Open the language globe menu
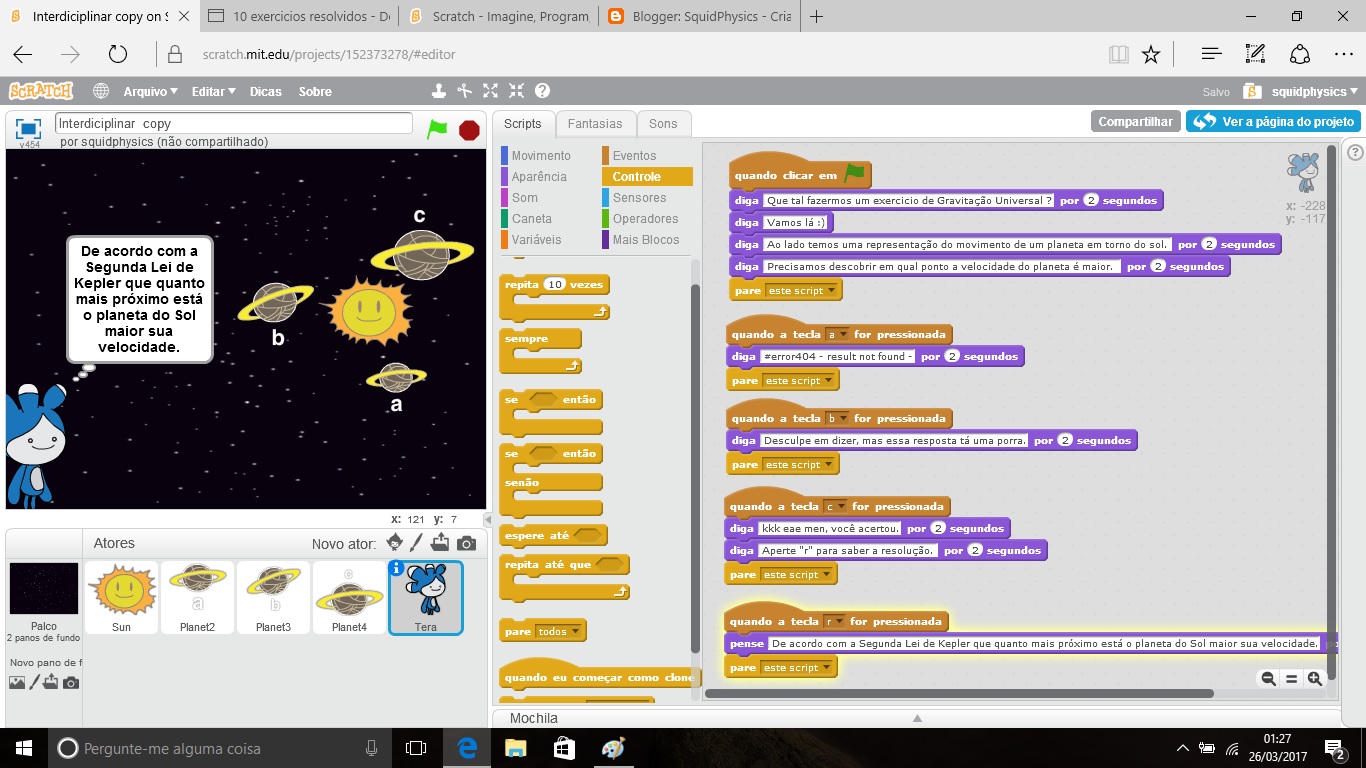Image resolution: width=1366 pixels, height=768 pixels. [101, 91]
